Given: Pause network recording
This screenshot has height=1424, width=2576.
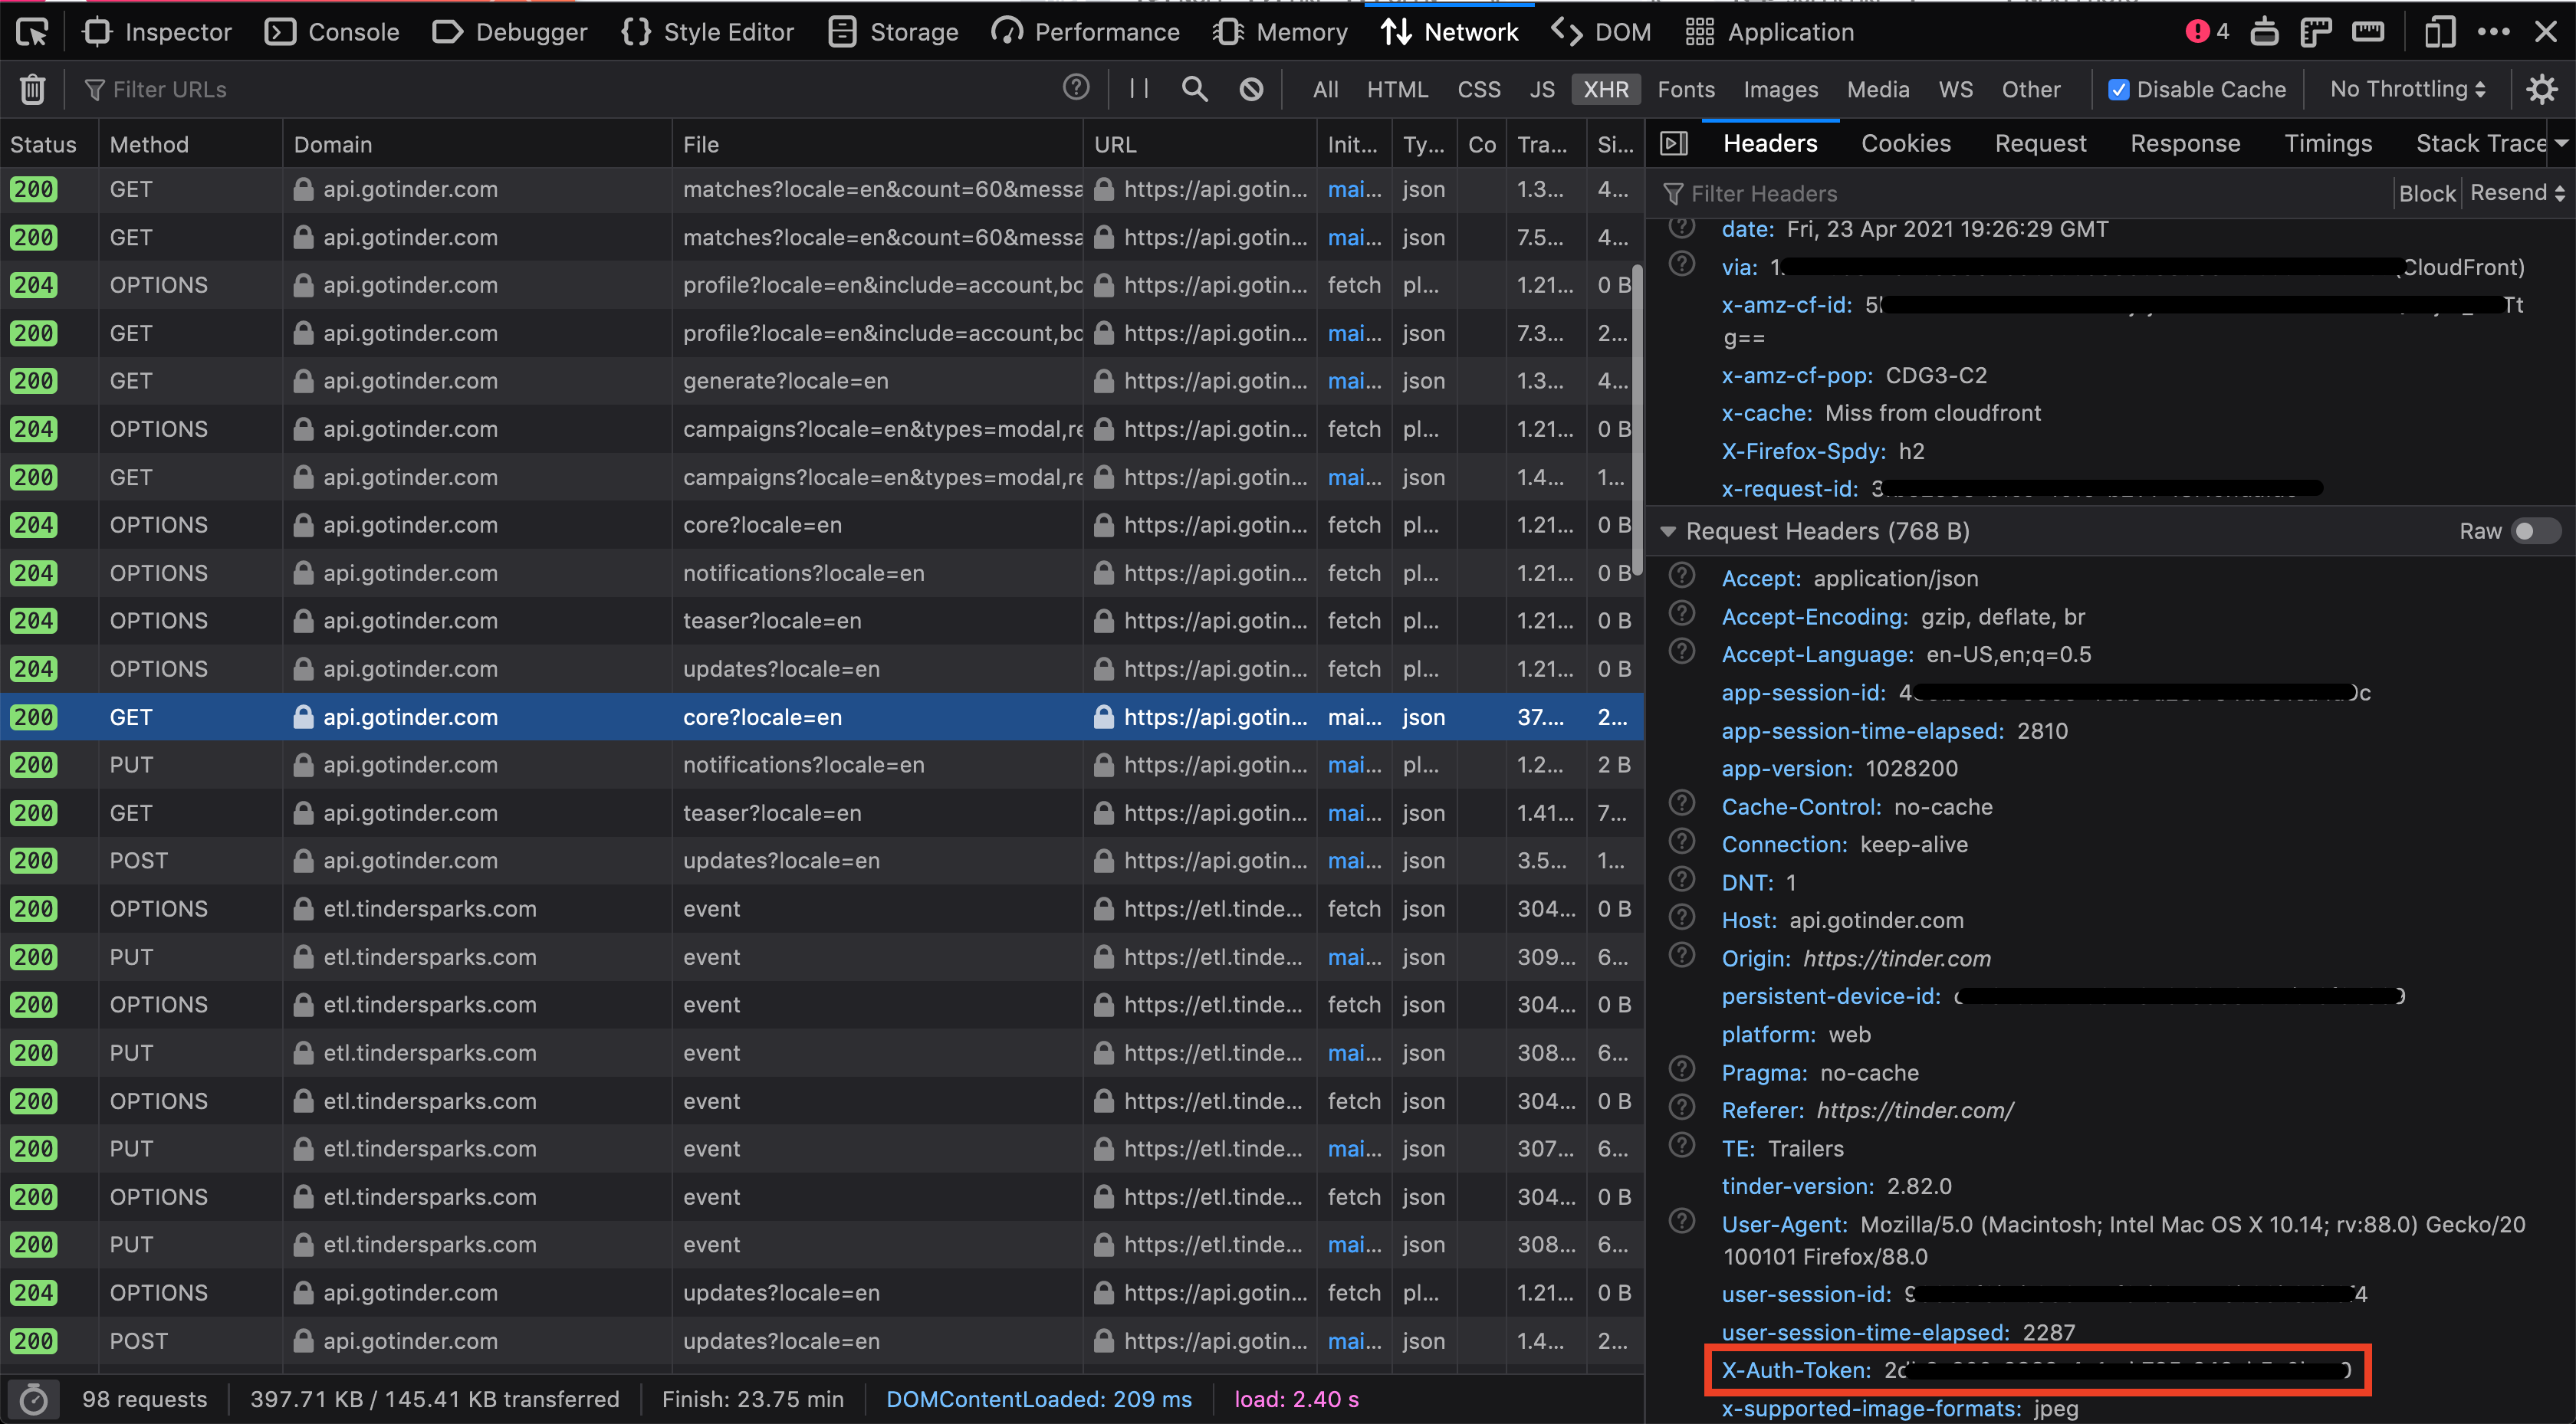Looking at the screenshot, I should [x=1138, y=89].
